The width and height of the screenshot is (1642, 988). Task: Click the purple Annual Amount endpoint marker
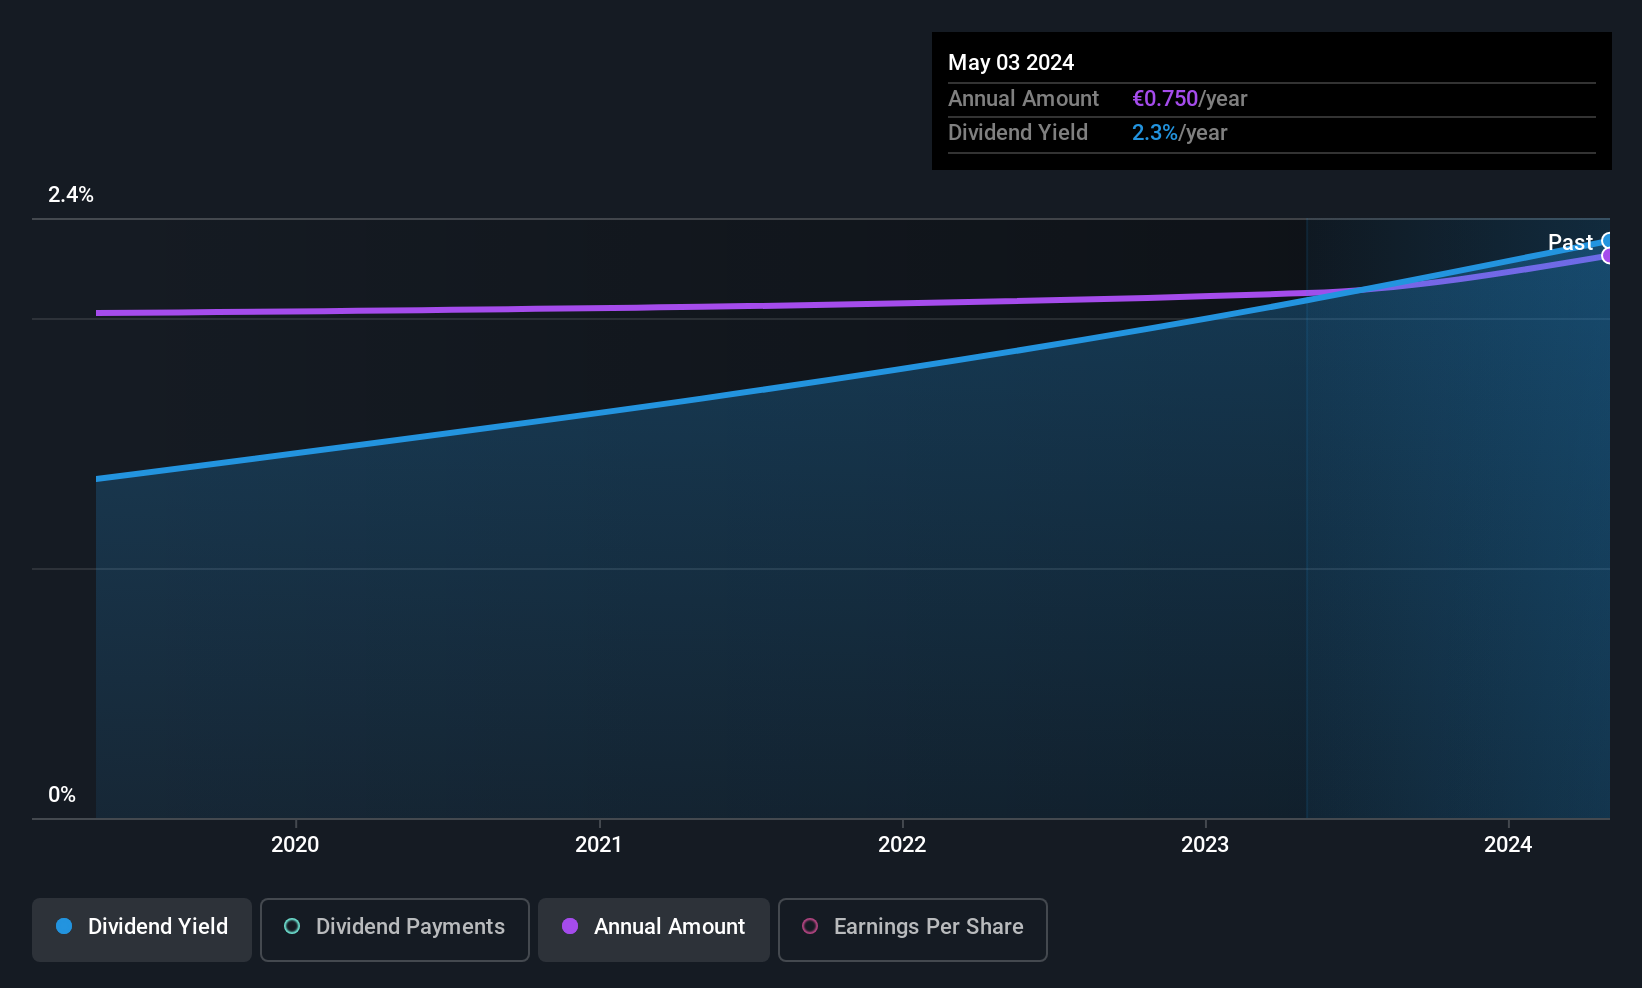1608,256
